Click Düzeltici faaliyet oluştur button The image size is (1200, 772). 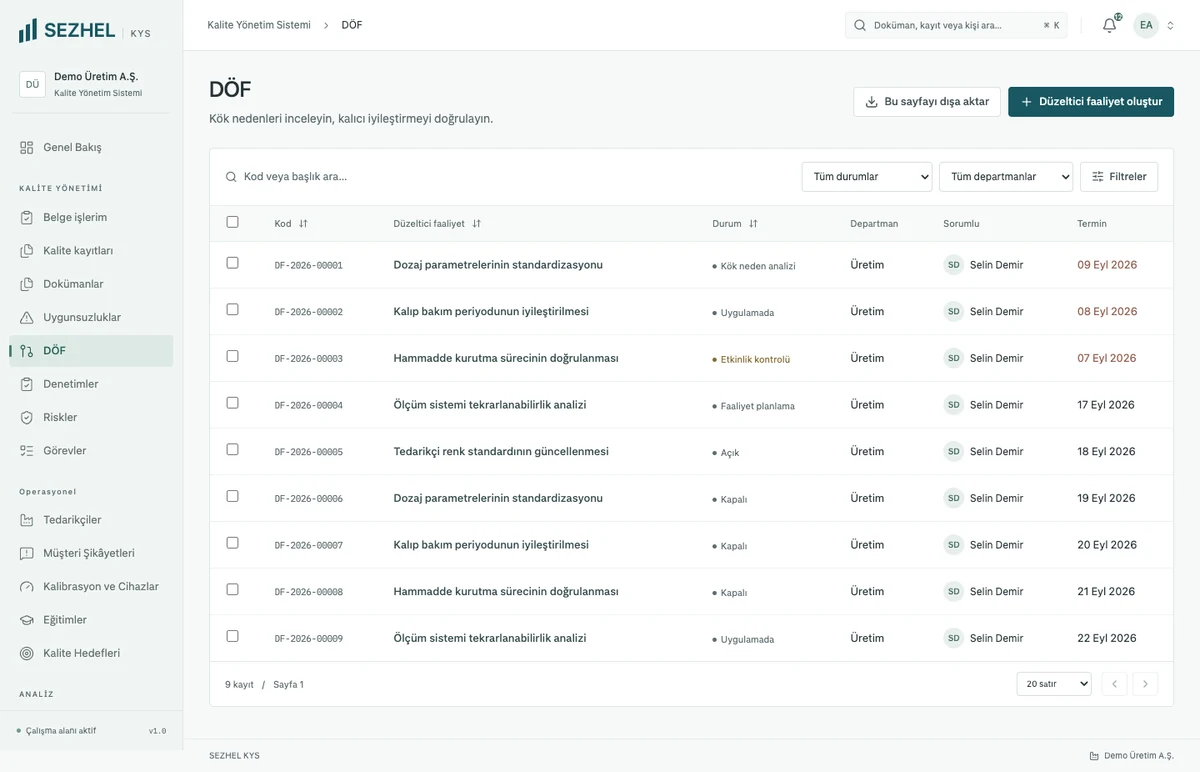1091,102
